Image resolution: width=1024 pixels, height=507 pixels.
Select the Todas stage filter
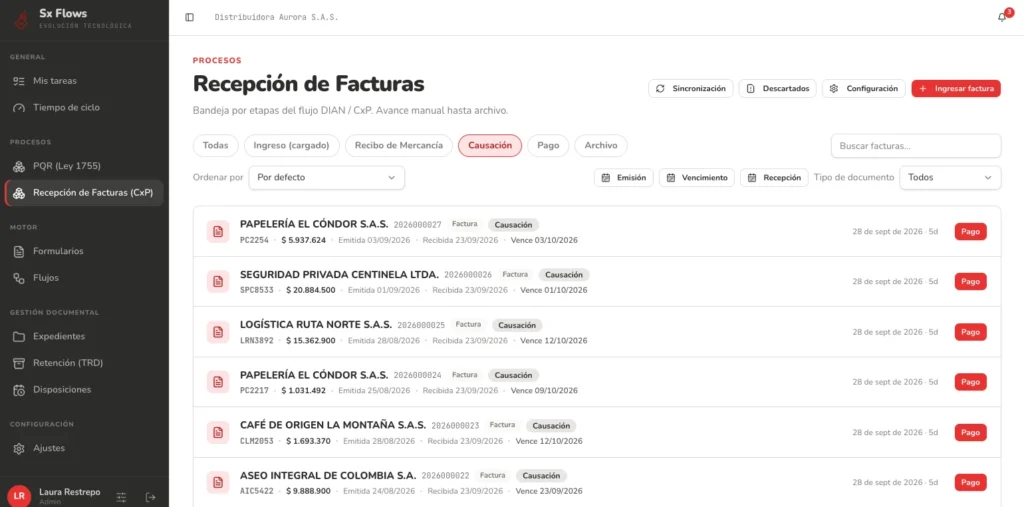tap(216, 145)
